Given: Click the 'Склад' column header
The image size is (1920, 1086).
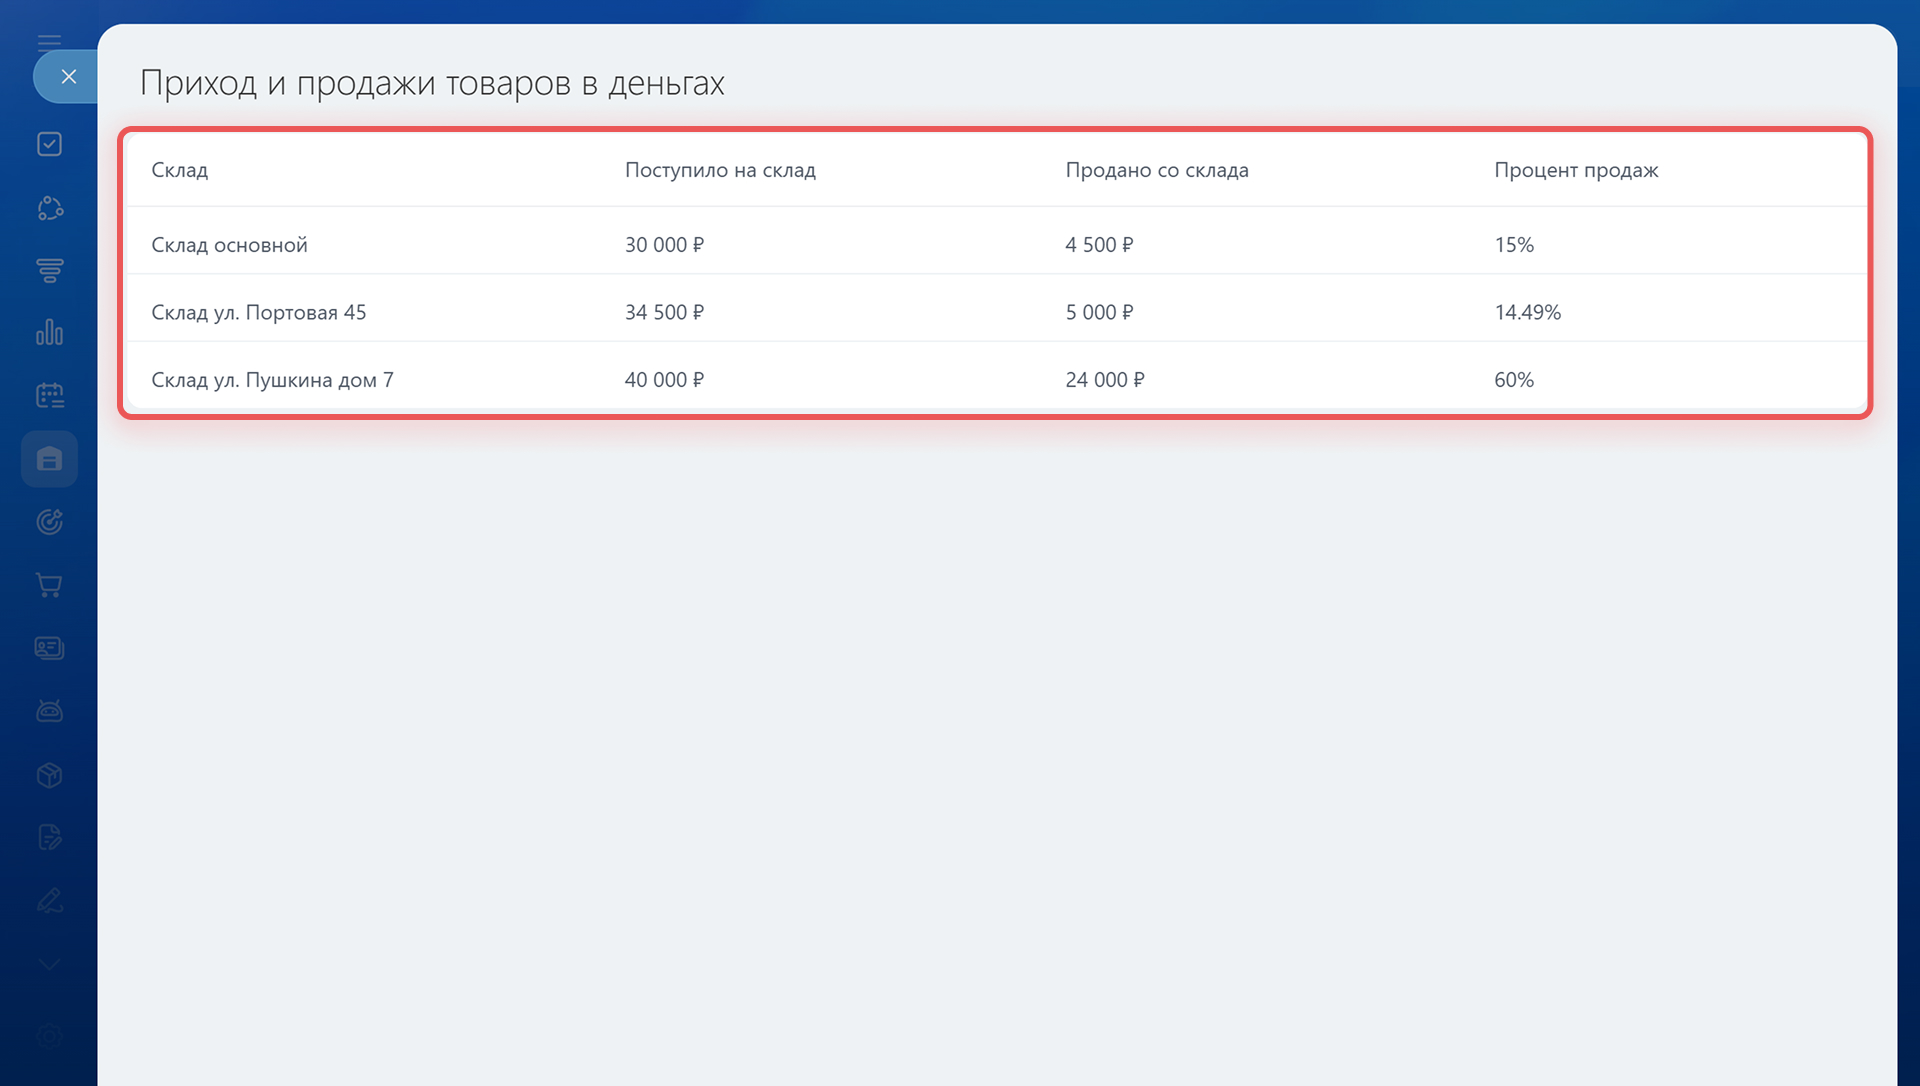Looking at the screenshot, I should 180,170.
